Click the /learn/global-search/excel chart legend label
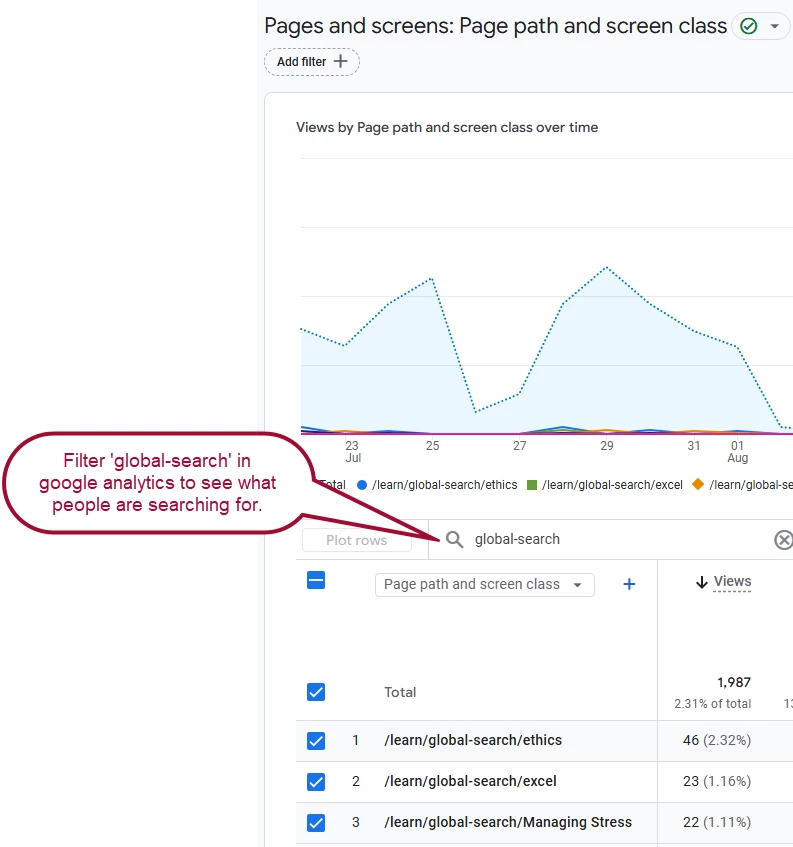793x847 pixels. [613, 485]
